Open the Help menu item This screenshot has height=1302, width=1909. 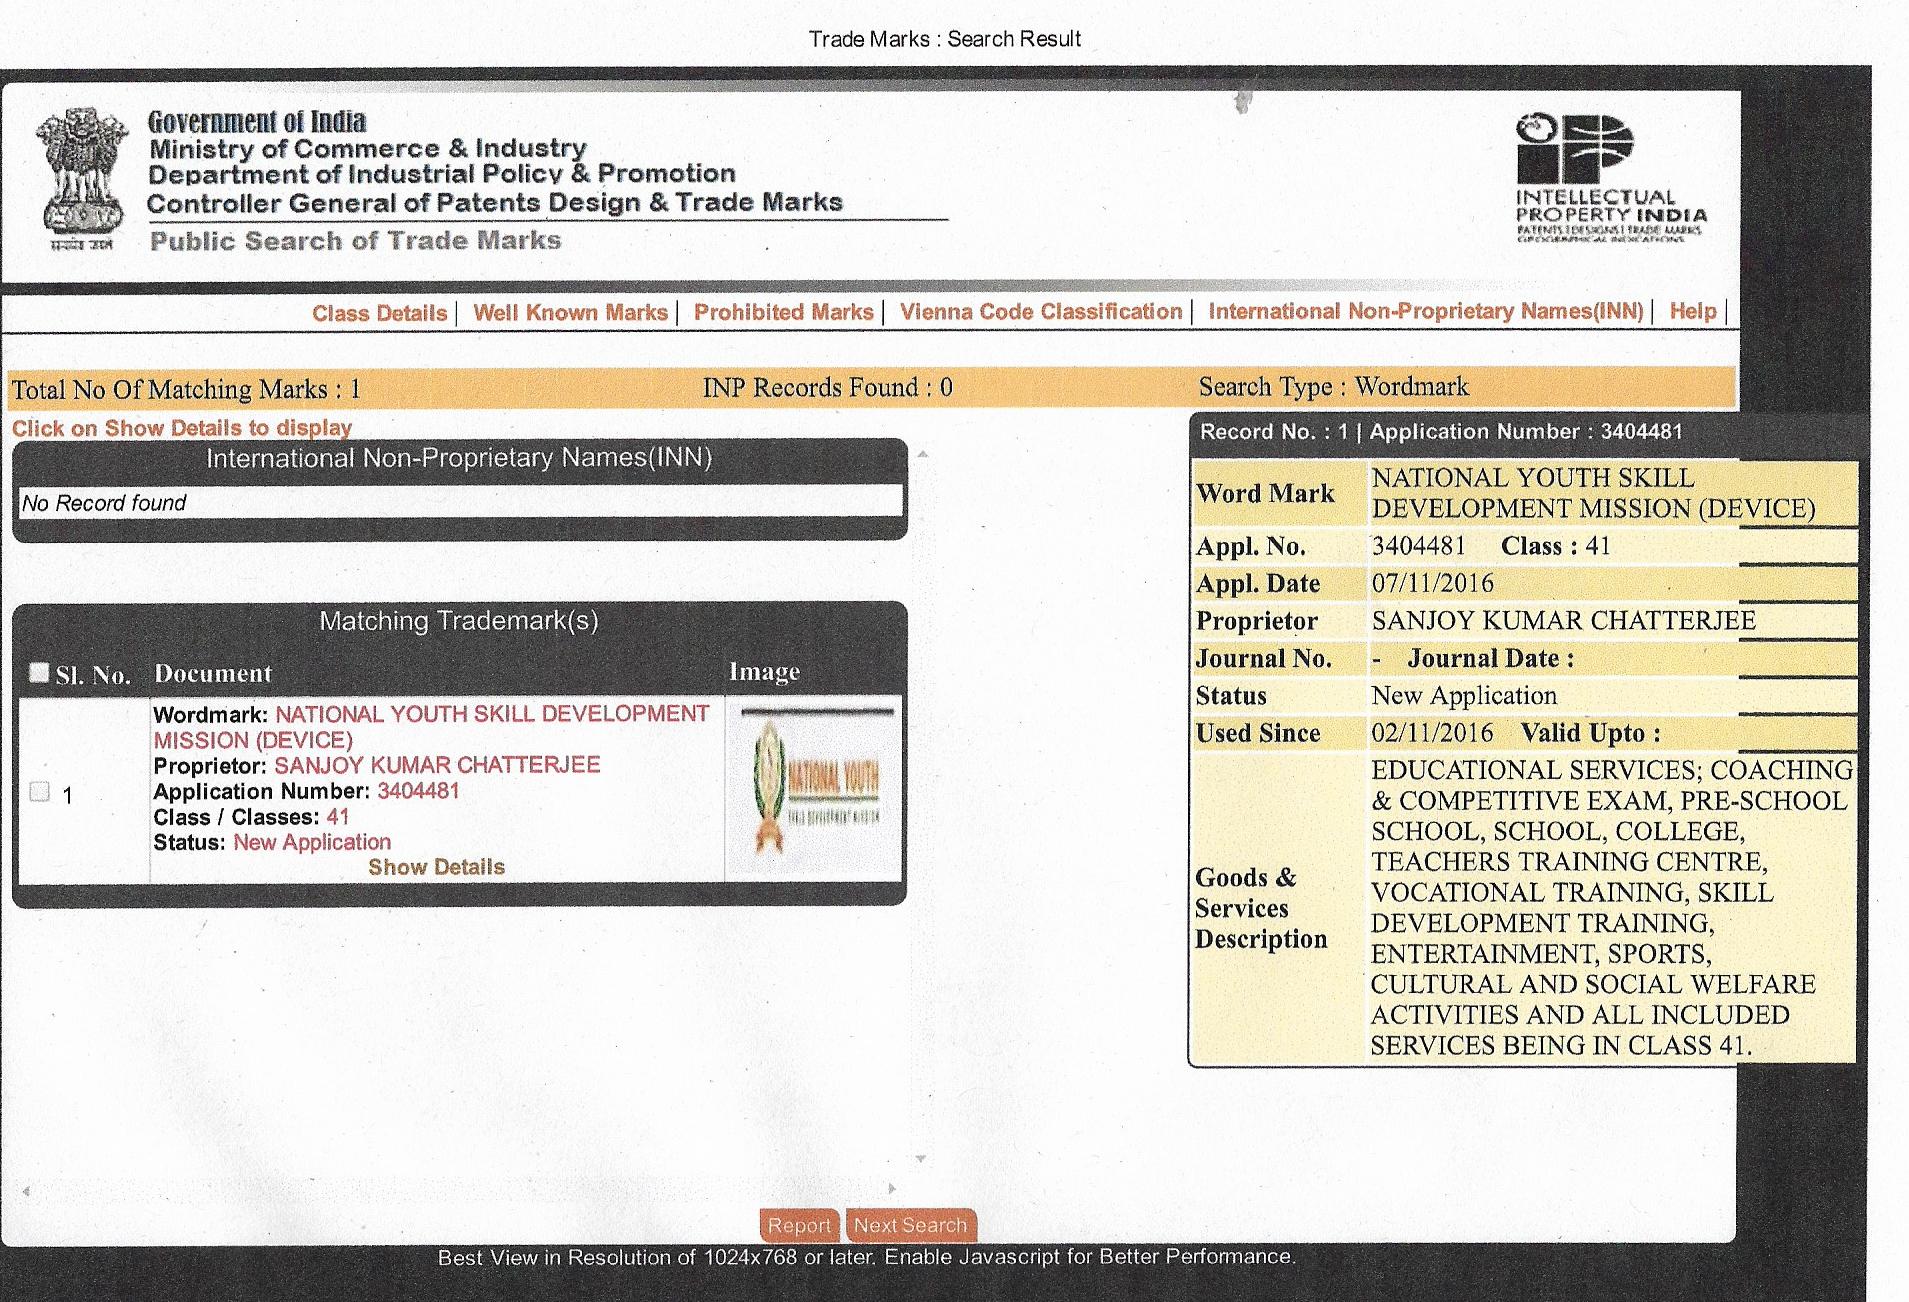pos(1692,311)
